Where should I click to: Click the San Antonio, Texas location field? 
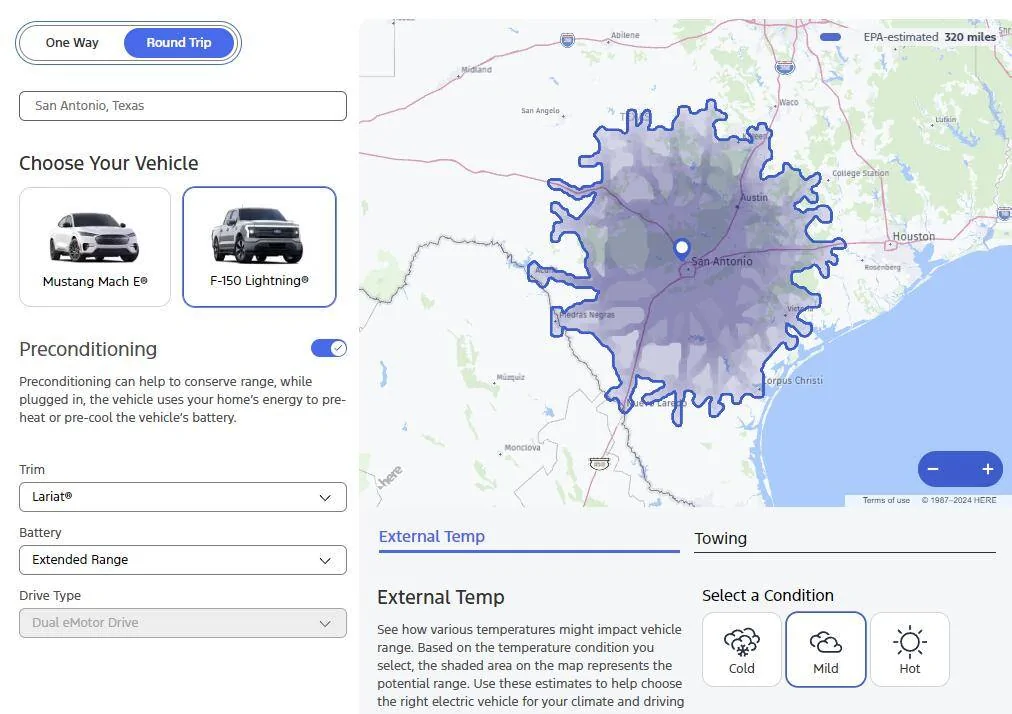coord(183,106)
